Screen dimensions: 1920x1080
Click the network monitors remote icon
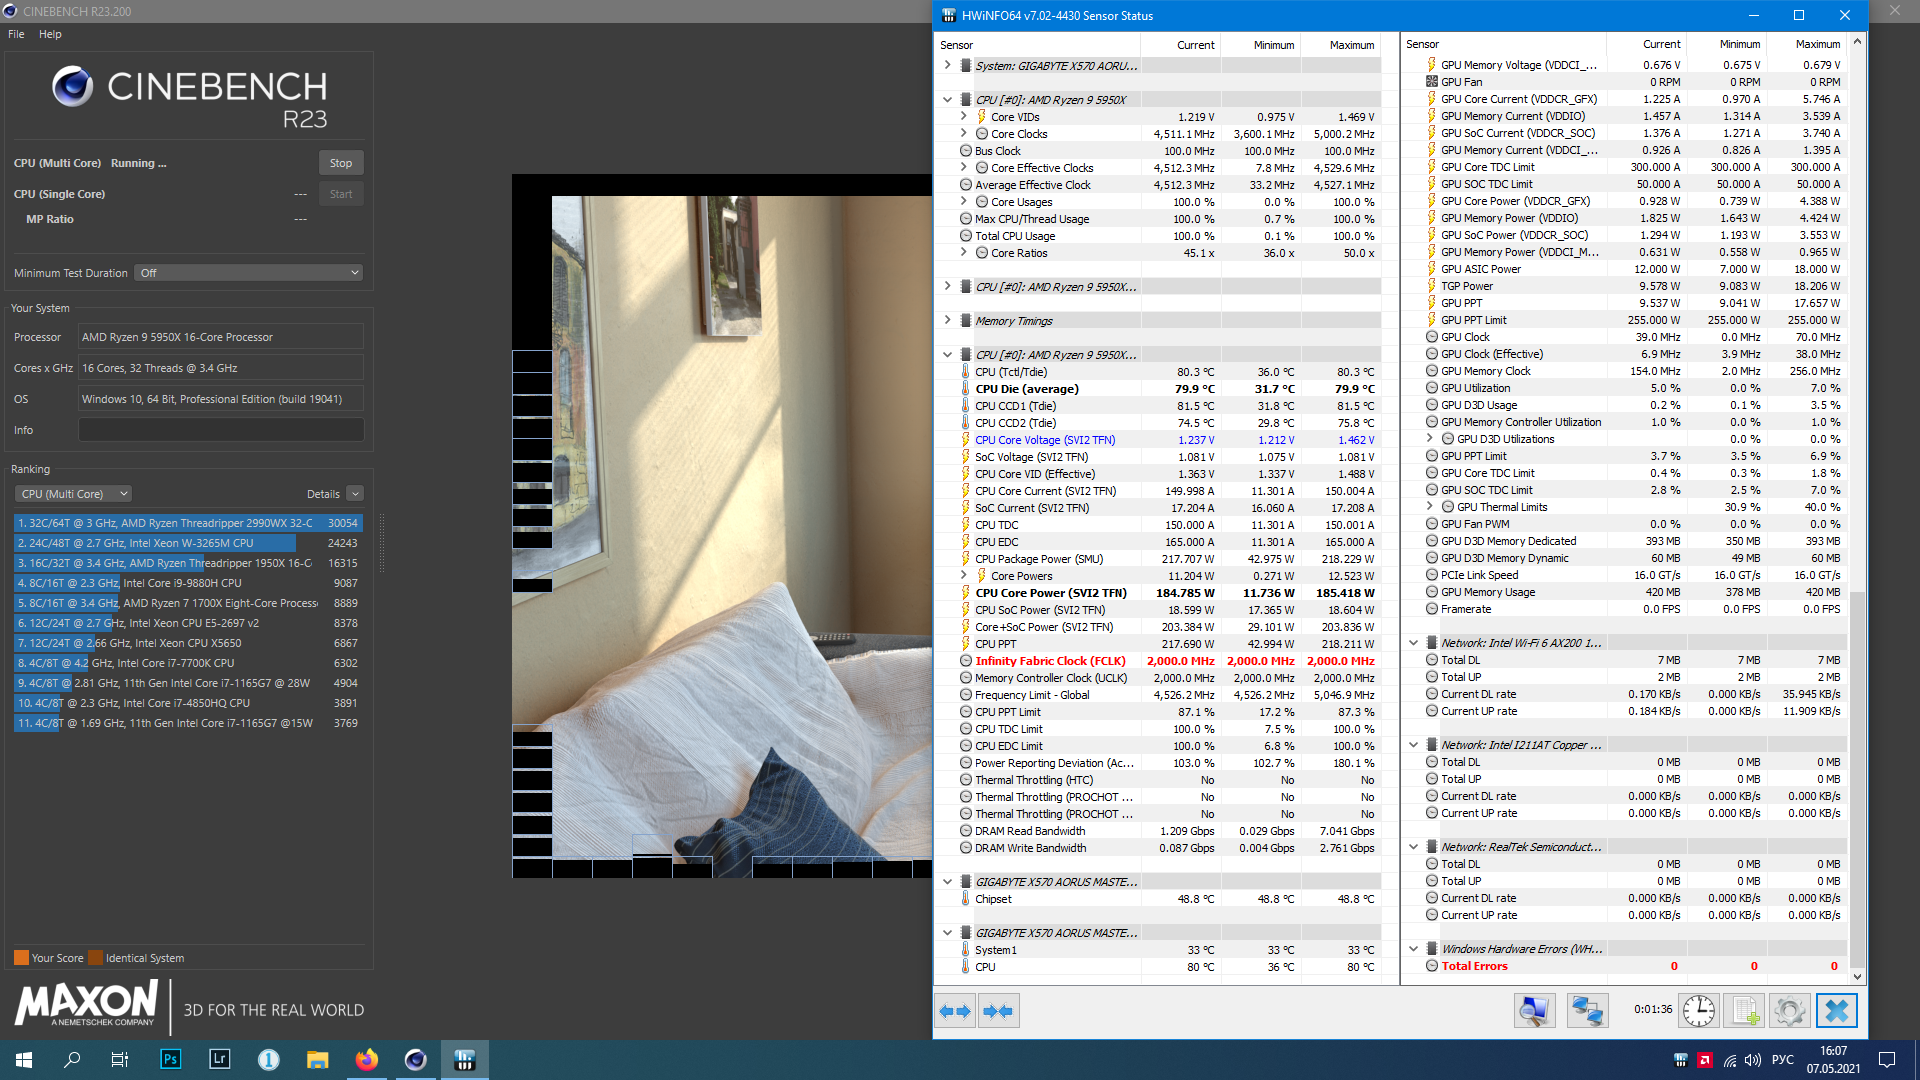click(1587, 1011)
